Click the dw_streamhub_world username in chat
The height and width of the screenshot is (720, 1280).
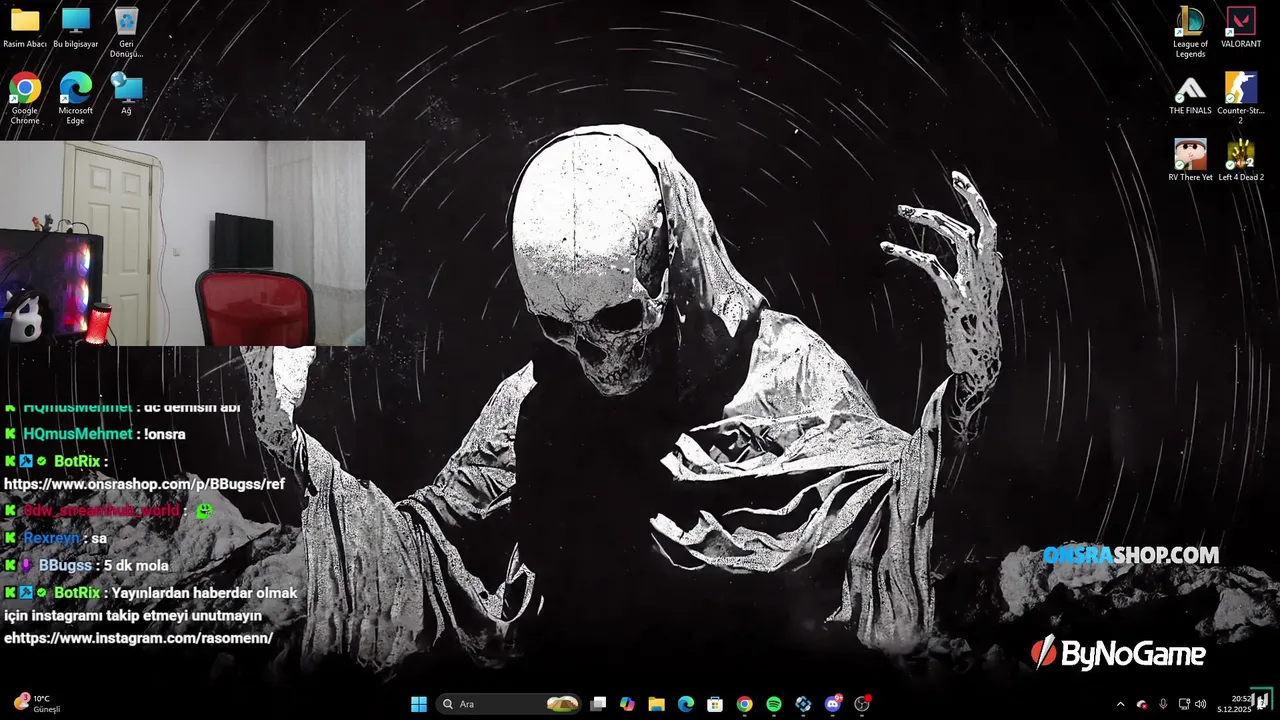point(101,510)
